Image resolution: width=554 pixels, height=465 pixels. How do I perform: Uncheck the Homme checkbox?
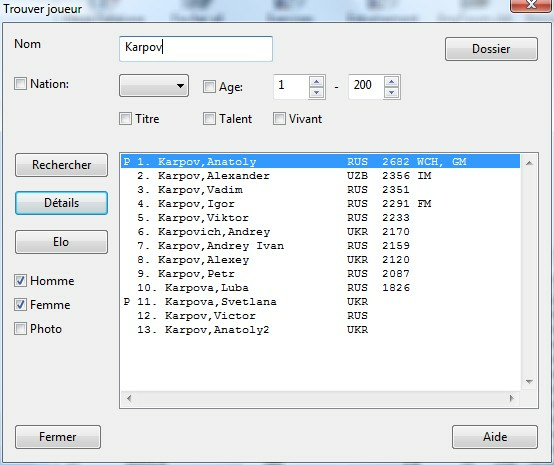click(20, 281)
